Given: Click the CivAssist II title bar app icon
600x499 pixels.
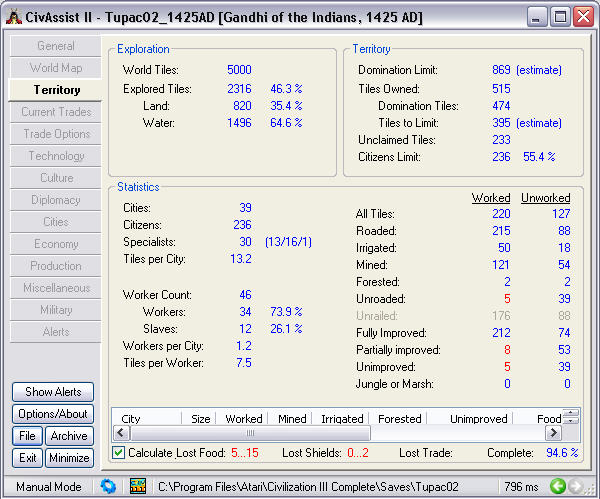Looking at the screenshot, I should 14,17.
